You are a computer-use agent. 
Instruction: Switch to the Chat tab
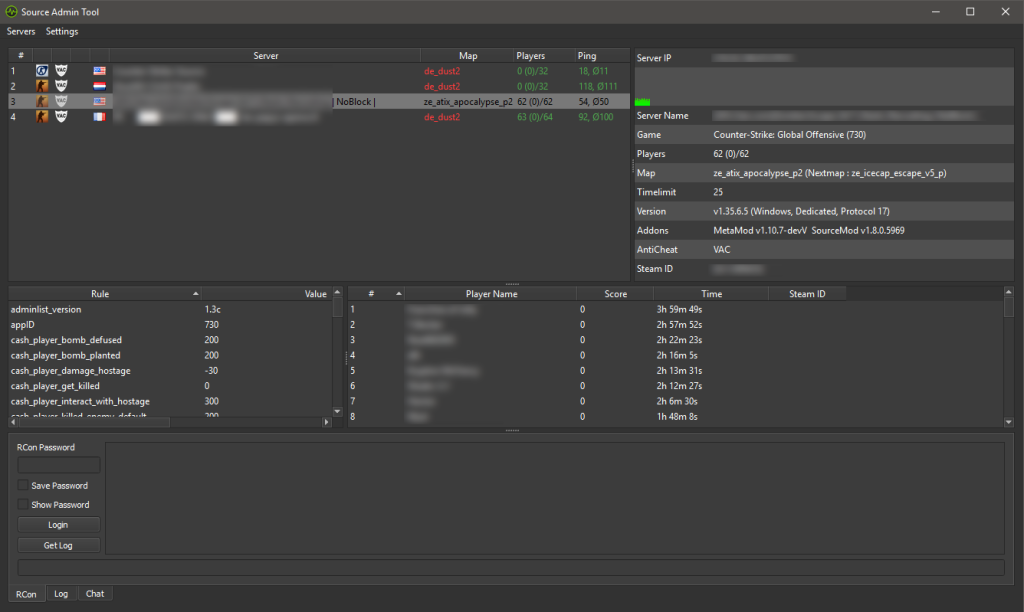[95, 594]
